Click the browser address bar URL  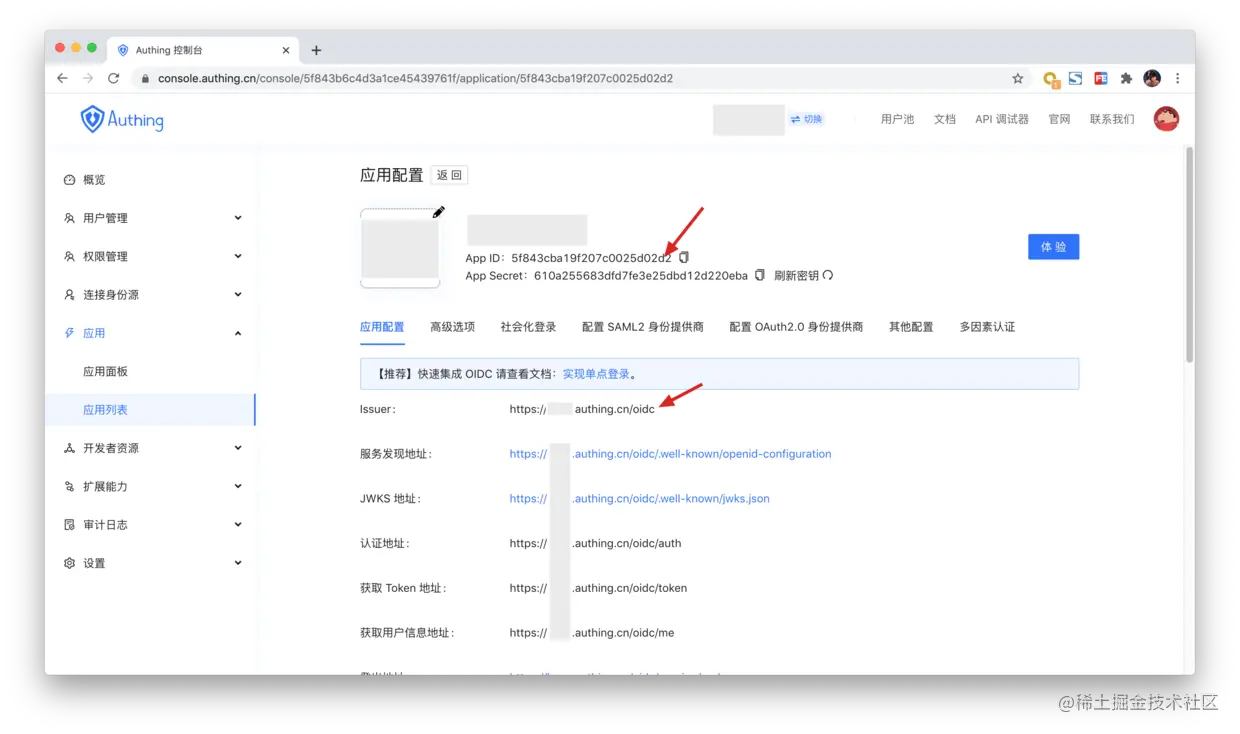(415, 78)
